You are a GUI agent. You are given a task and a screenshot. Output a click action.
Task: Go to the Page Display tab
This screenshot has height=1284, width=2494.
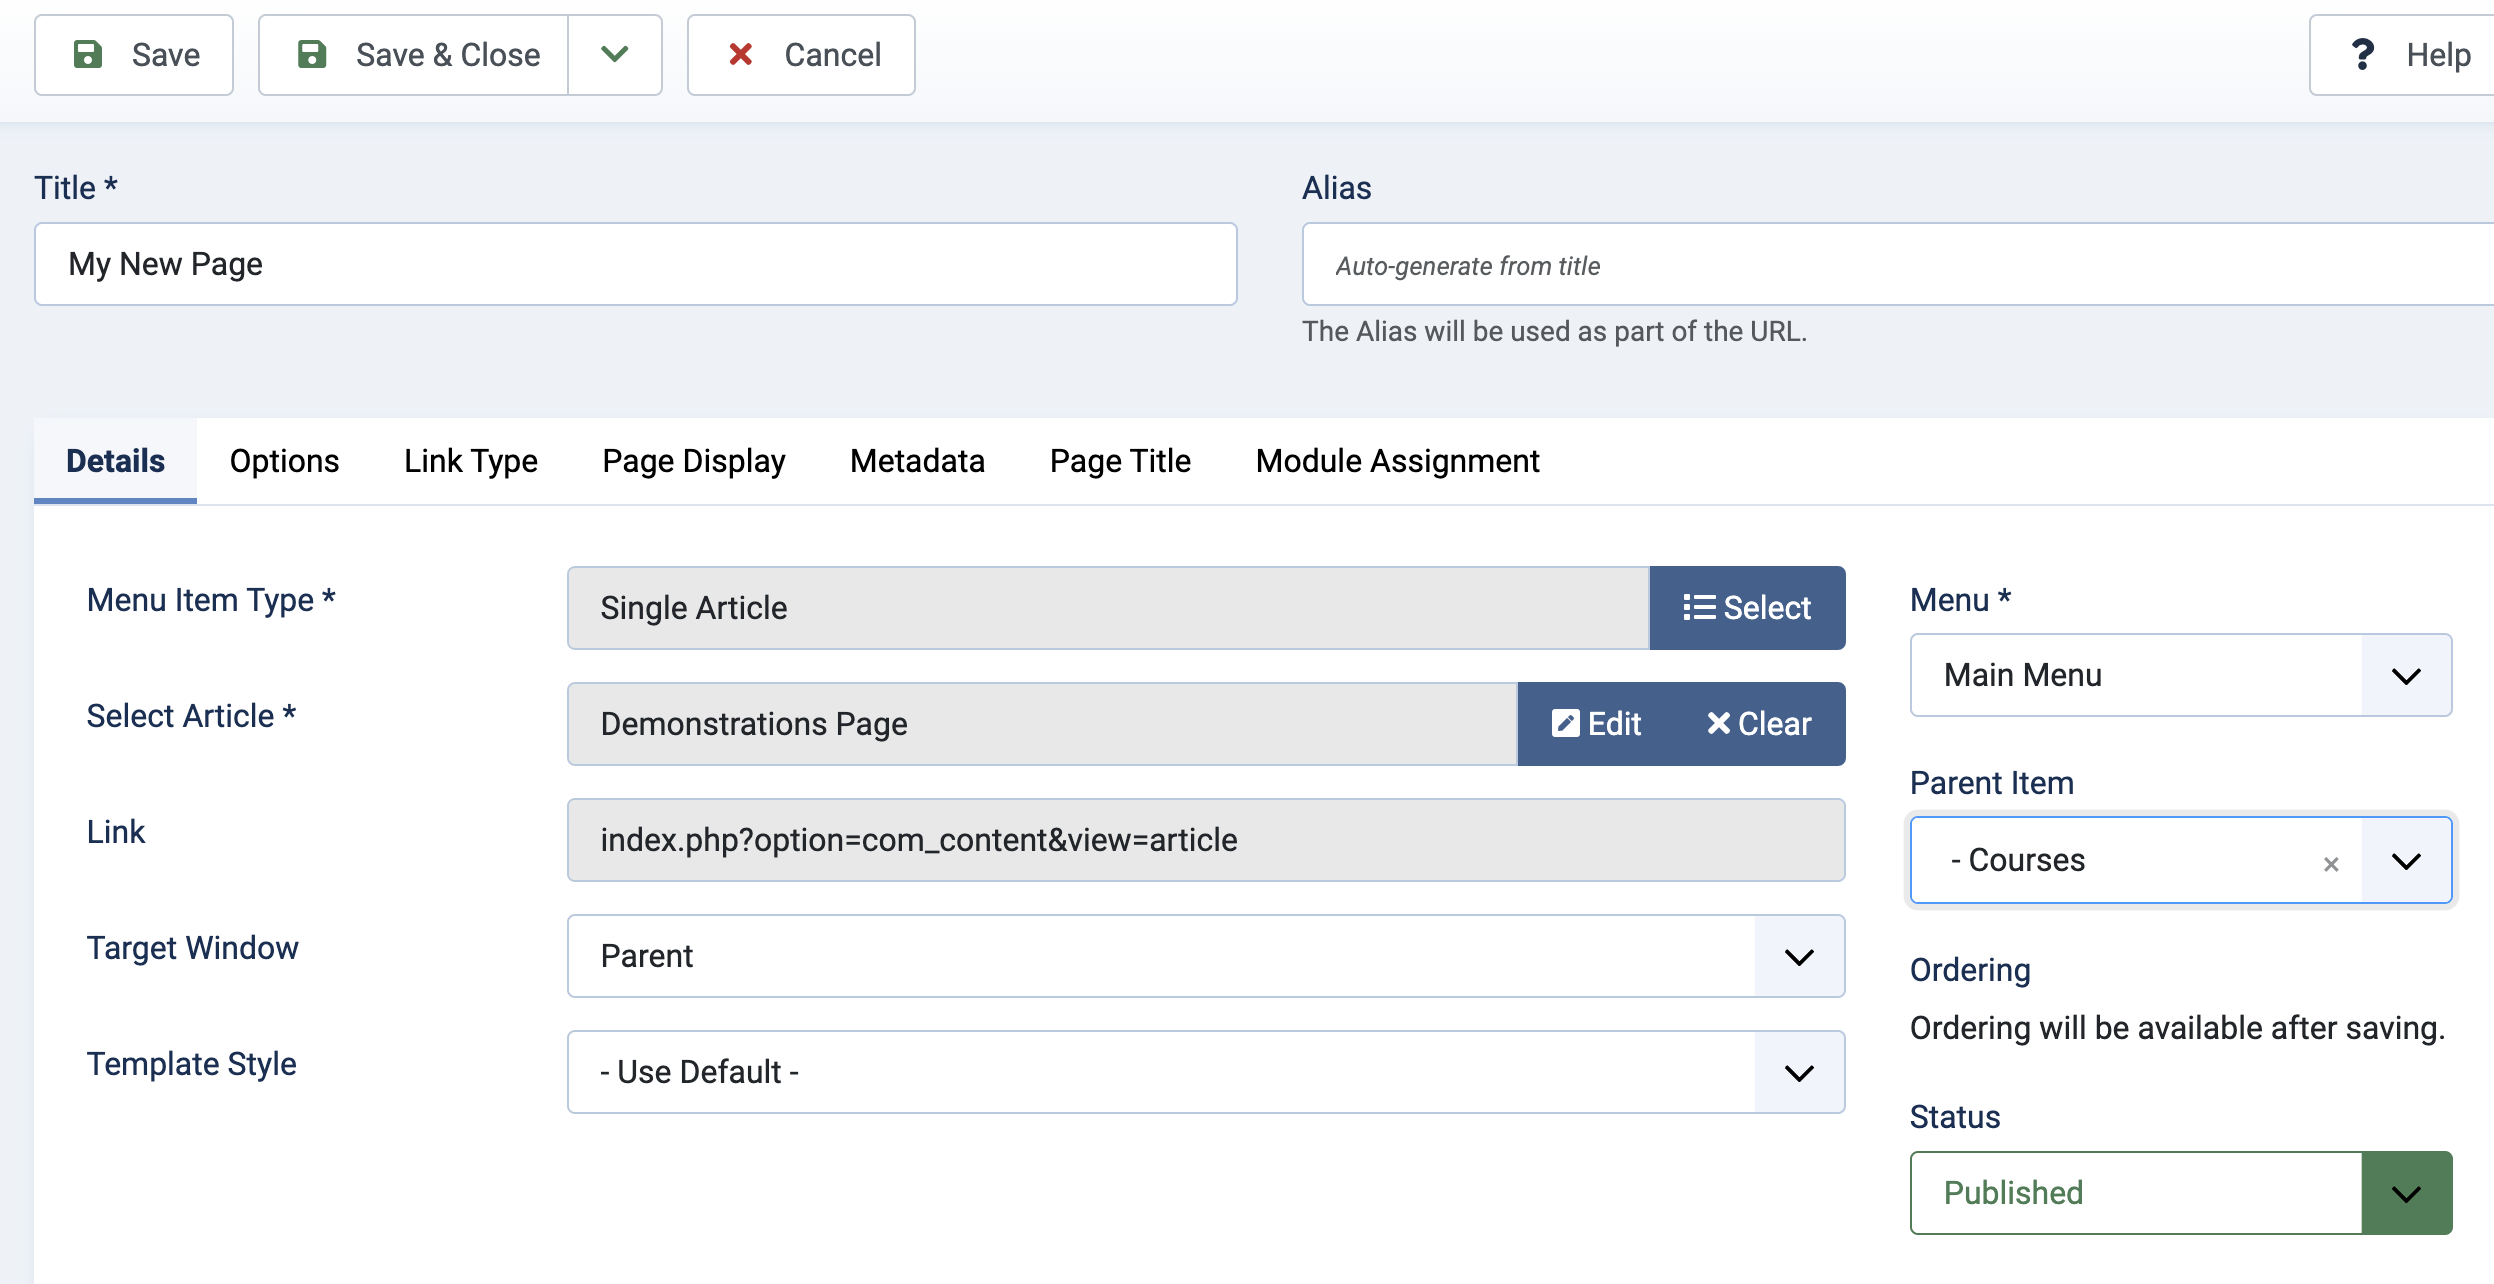[694, 461]
